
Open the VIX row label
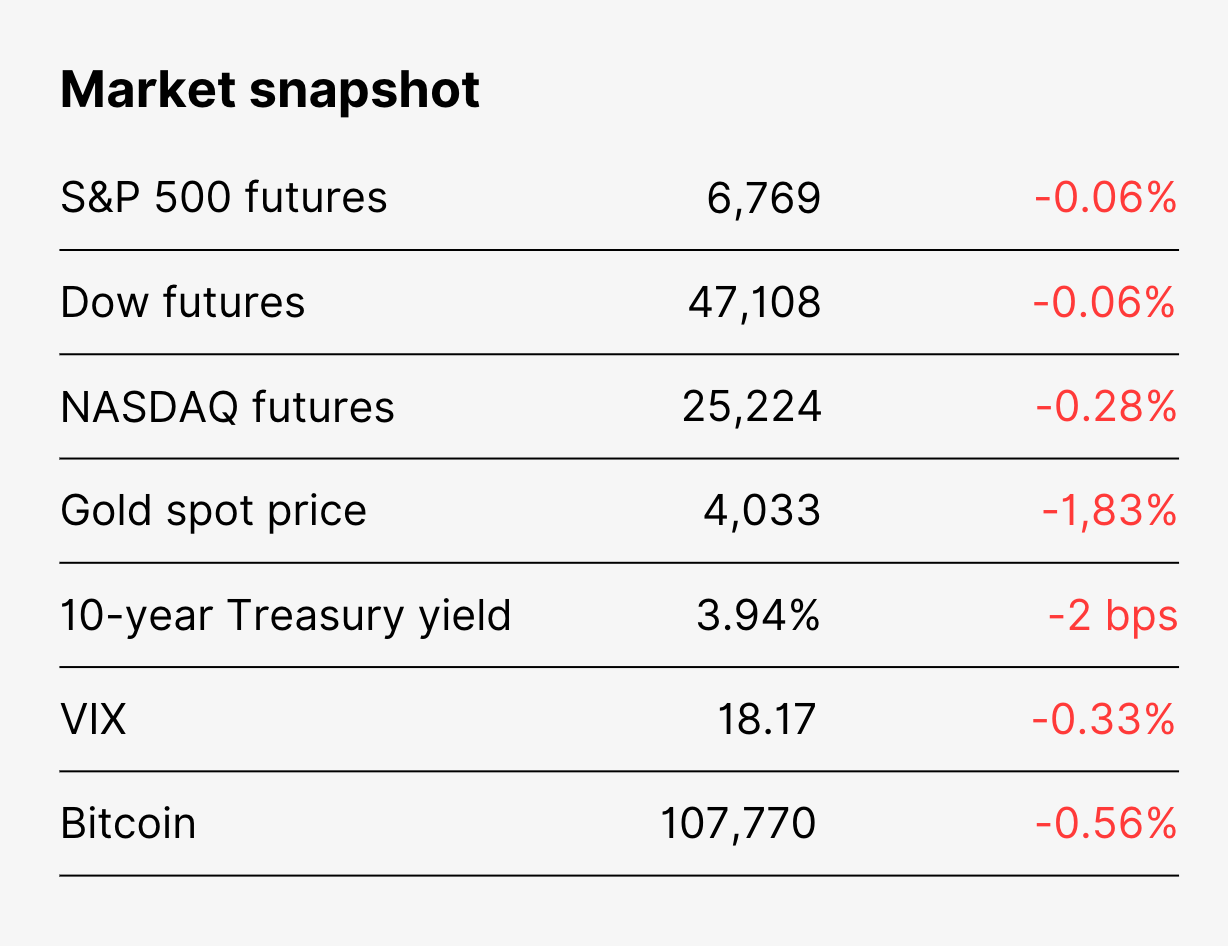click(94, 720)
